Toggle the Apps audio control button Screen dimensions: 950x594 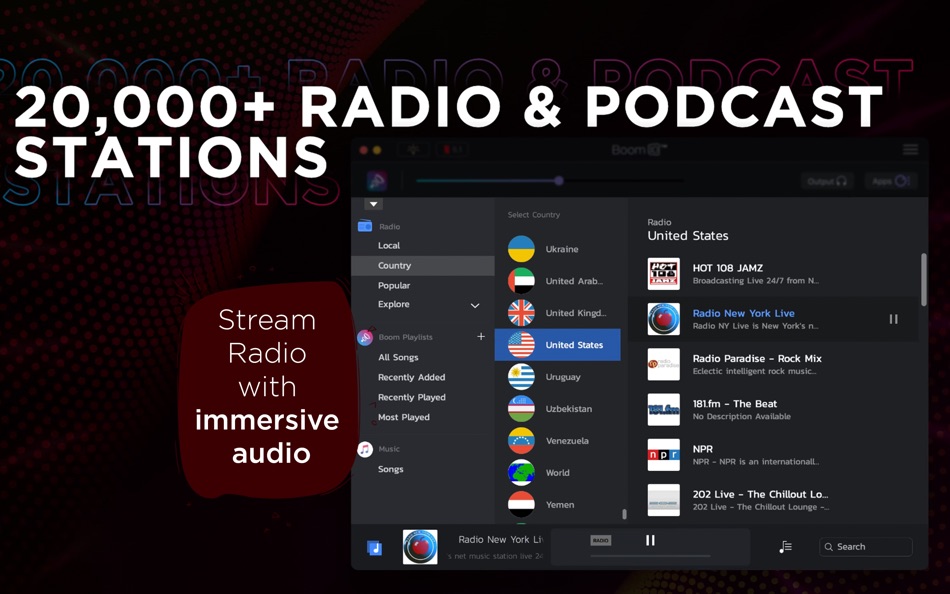click(x=891, y=181)
